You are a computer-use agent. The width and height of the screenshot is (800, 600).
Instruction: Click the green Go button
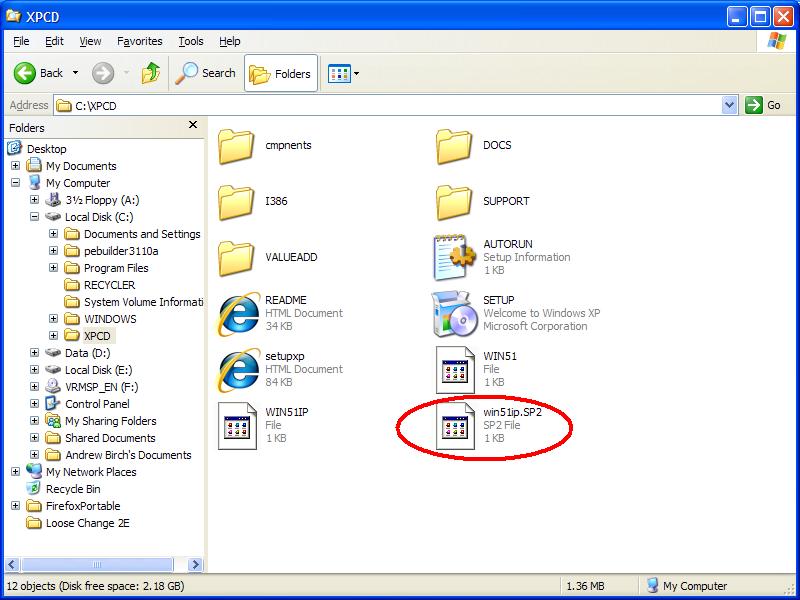[763, 105]
